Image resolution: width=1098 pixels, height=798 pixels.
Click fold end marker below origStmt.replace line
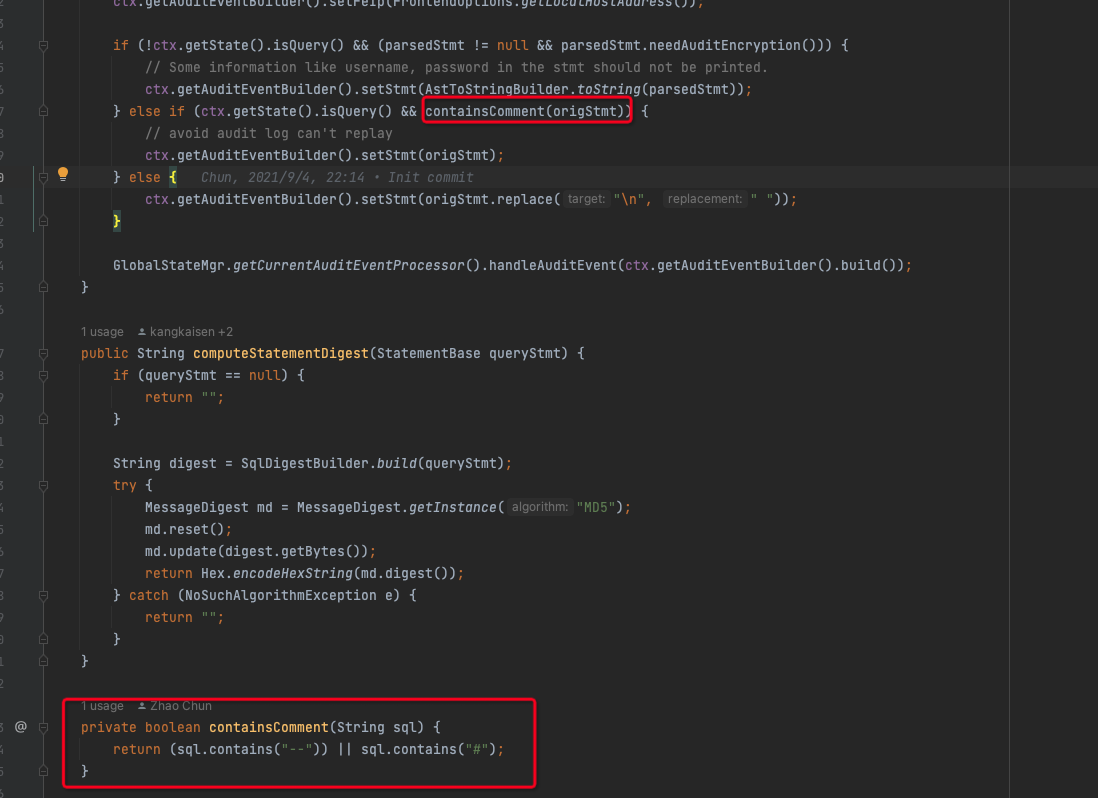coord(43,221)
